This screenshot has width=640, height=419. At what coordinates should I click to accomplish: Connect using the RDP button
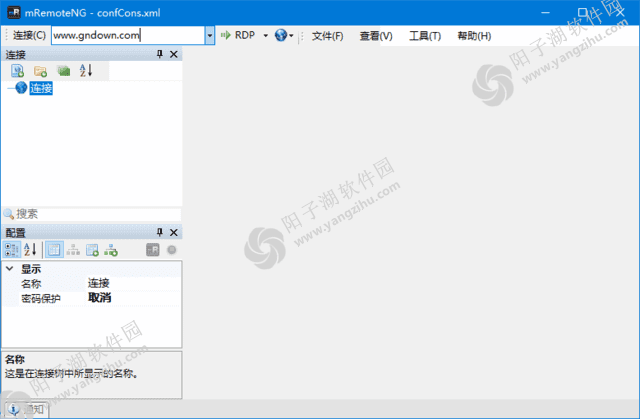click(238, 35)
